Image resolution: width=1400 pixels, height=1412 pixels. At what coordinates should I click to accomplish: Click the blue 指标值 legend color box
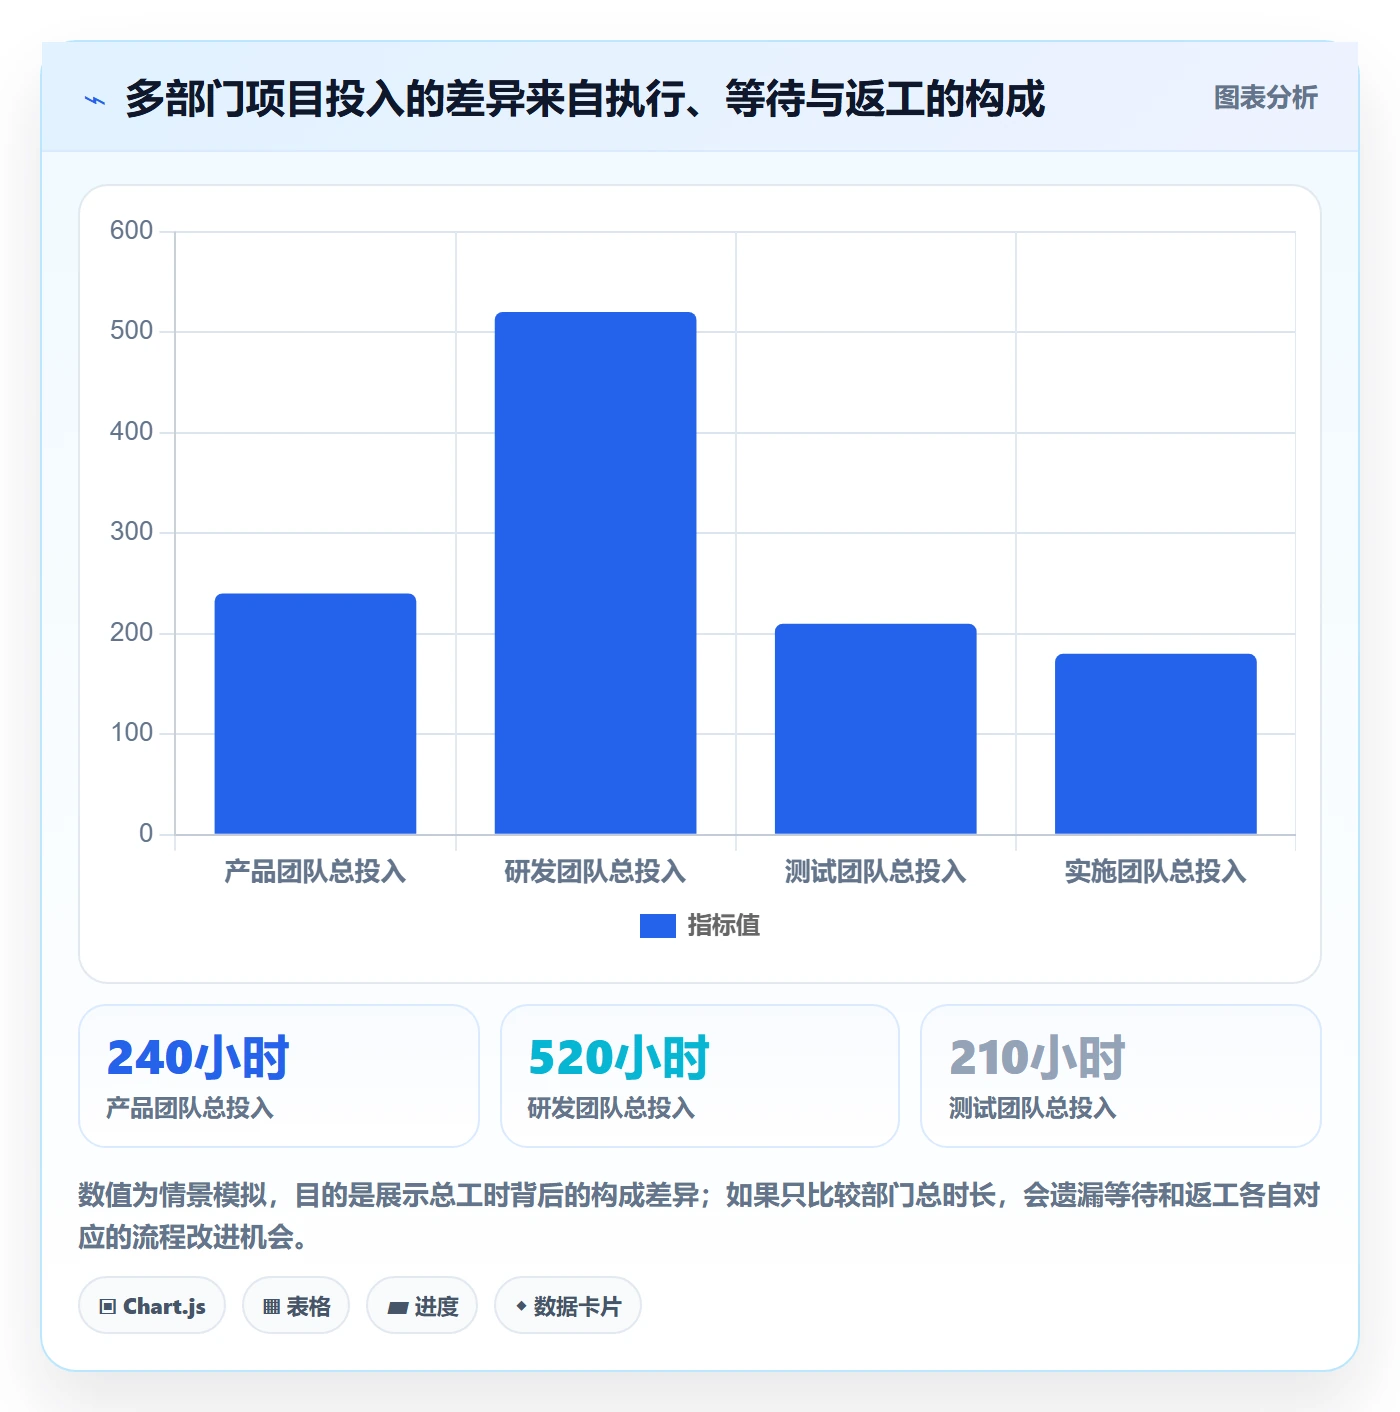point(658,926)
